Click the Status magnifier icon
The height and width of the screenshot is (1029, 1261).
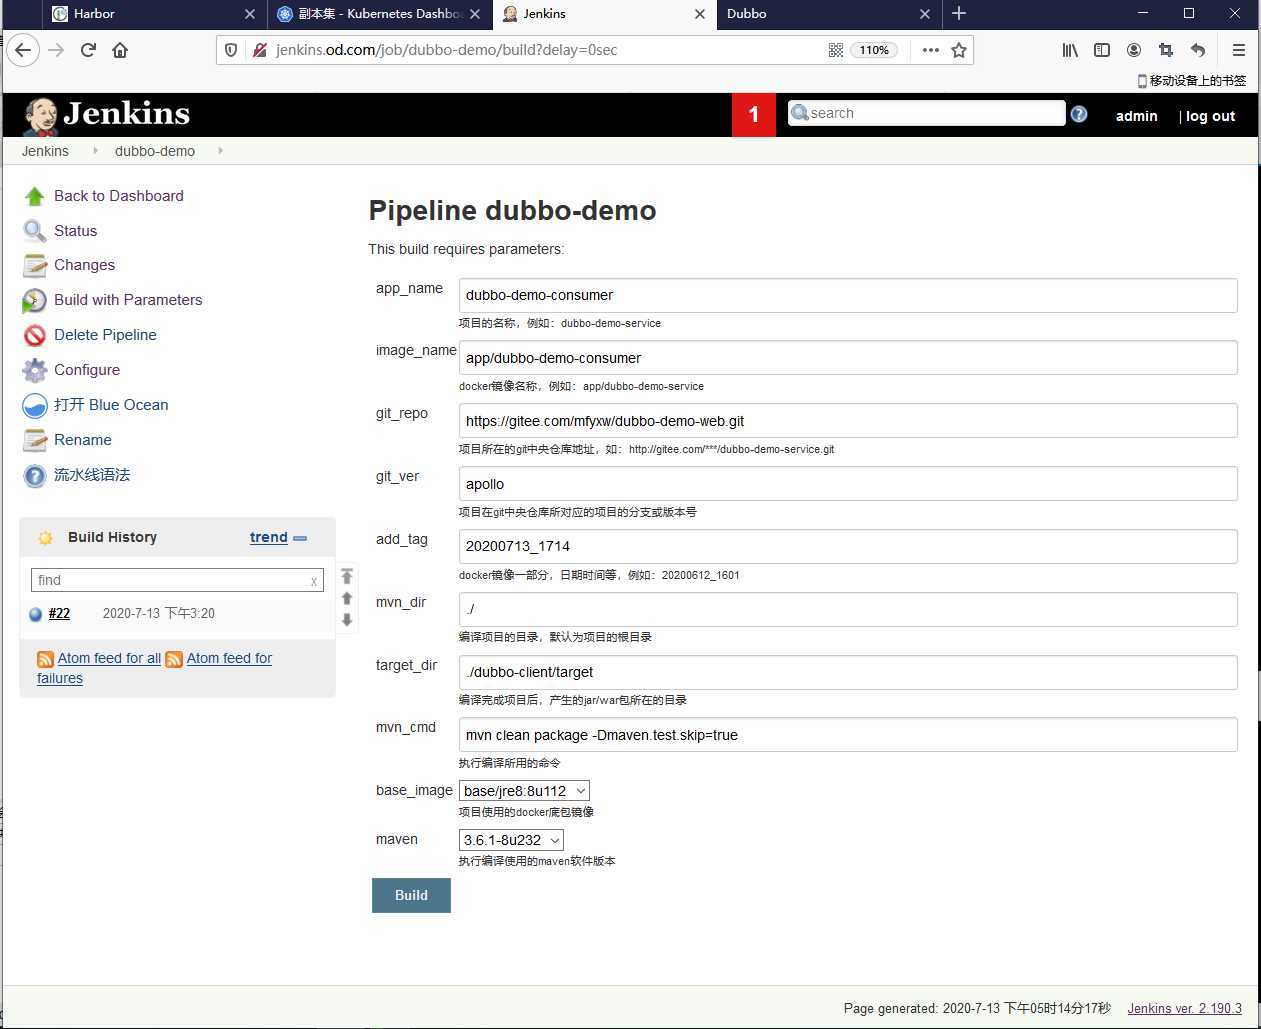[x=35, y=231]
